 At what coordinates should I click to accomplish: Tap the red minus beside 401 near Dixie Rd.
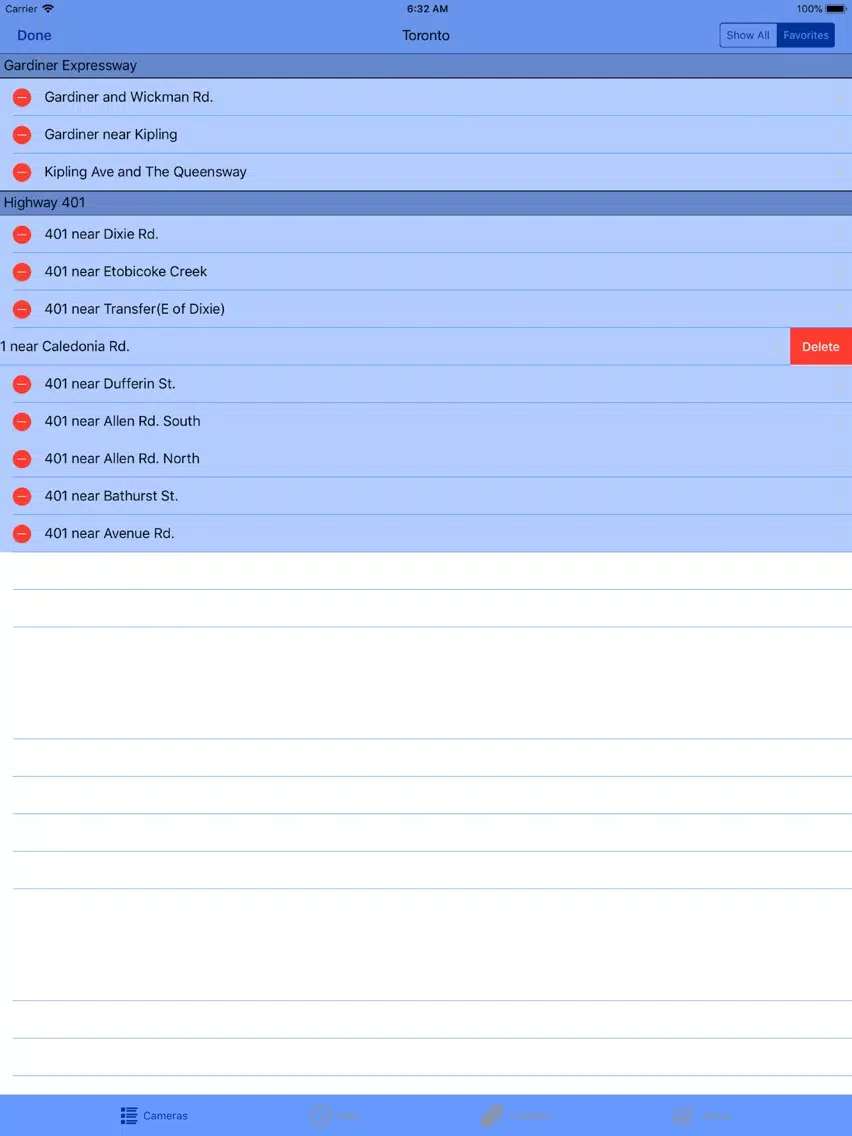(22, 235)
